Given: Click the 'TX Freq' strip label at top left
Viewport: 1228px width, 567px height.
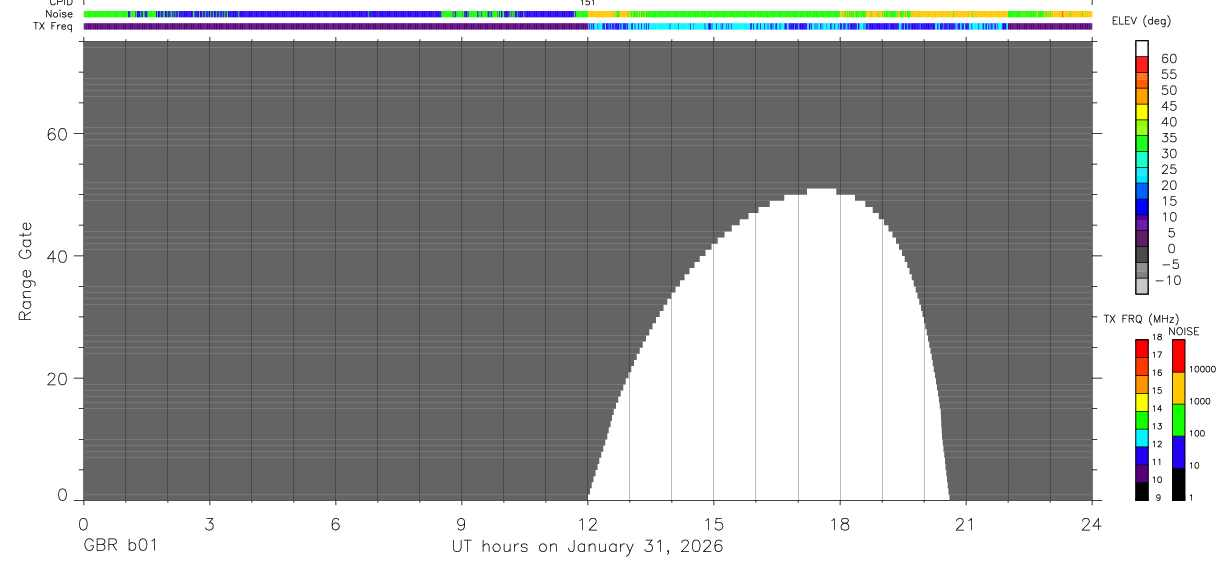Looking at the screenshot, I should [x=55, y=26].
